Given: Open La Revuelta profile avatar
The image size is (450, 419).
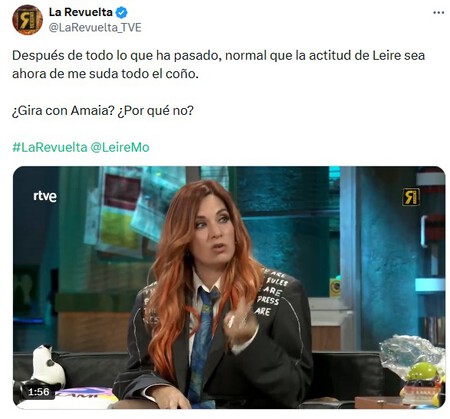Looking at the screenshot, I should click(x=27, y=20).
